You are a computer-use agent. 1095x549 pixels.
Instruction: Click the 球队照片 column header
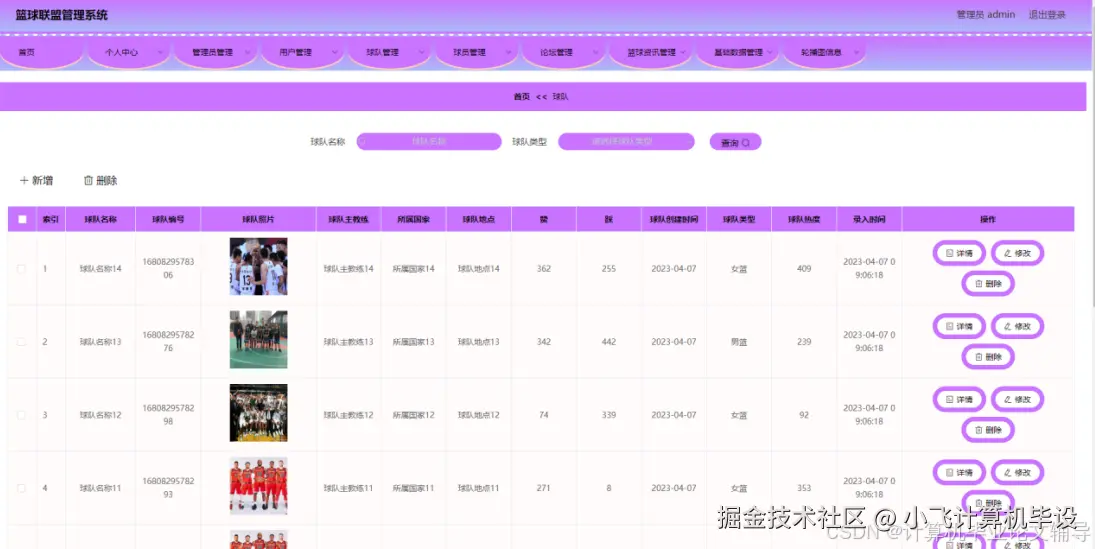click(x=258, y=219)
